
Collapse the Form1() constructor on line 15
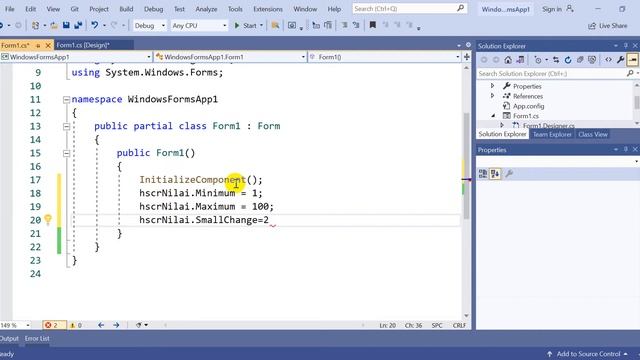tap(66, 153)
